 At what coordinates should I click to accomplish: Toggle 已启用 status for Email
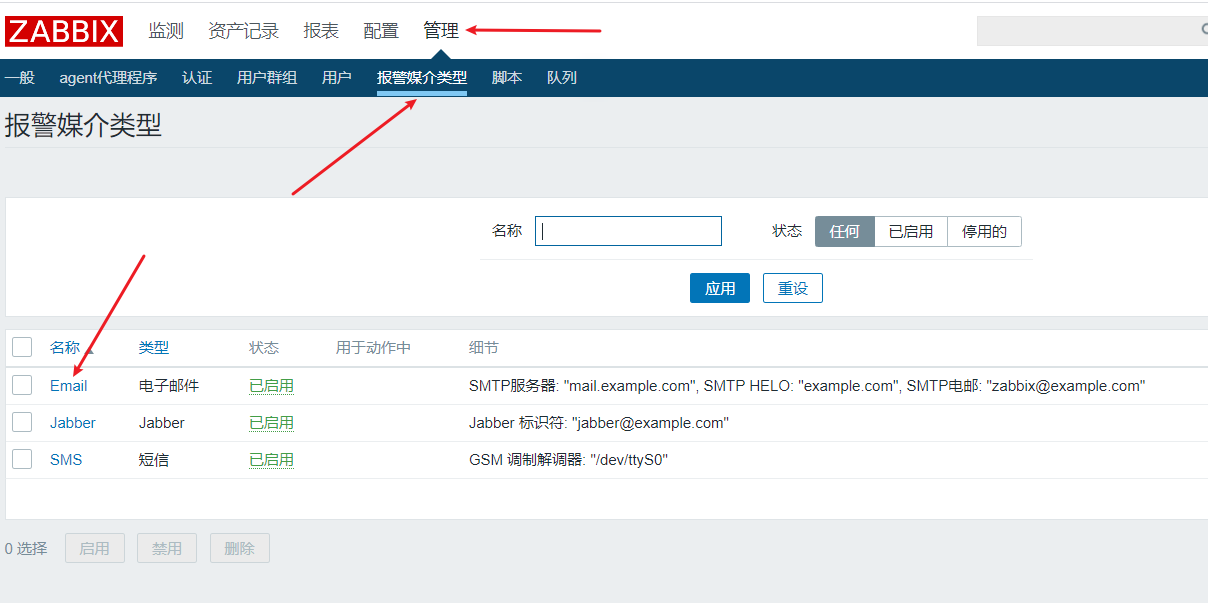click(271, 385)
